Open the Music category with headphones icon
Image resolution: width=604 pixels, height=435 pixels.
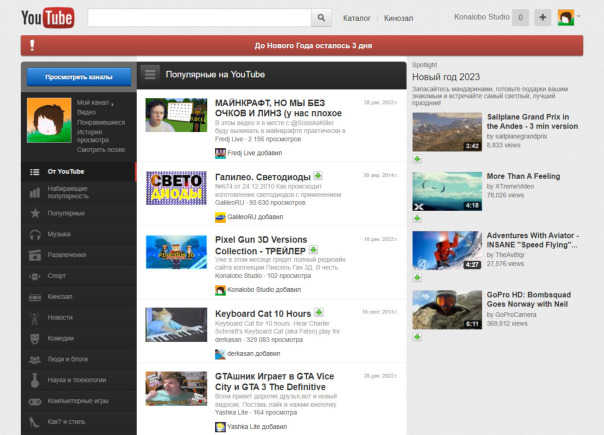(x=60, y=234)
